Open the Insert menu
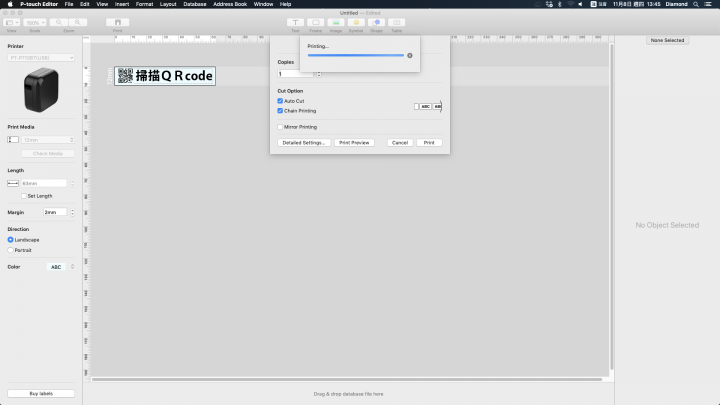 (x=122, y=4)
